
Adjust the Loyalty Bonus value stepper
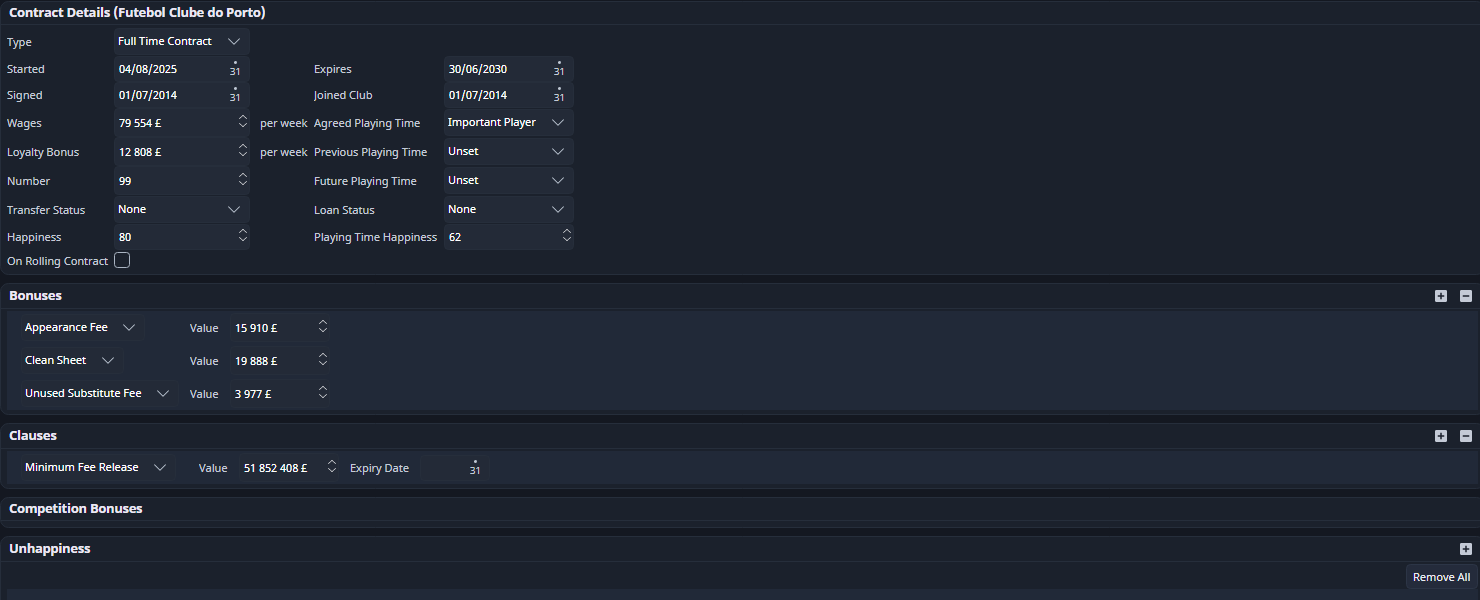(243, 152)
